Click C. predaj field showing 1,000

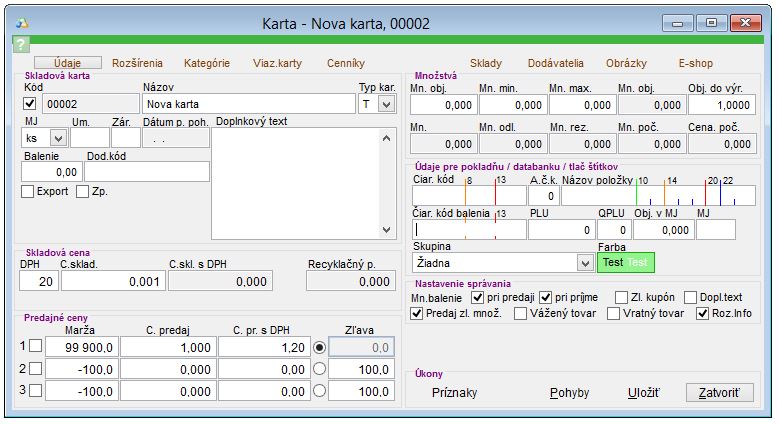[168, 347]
